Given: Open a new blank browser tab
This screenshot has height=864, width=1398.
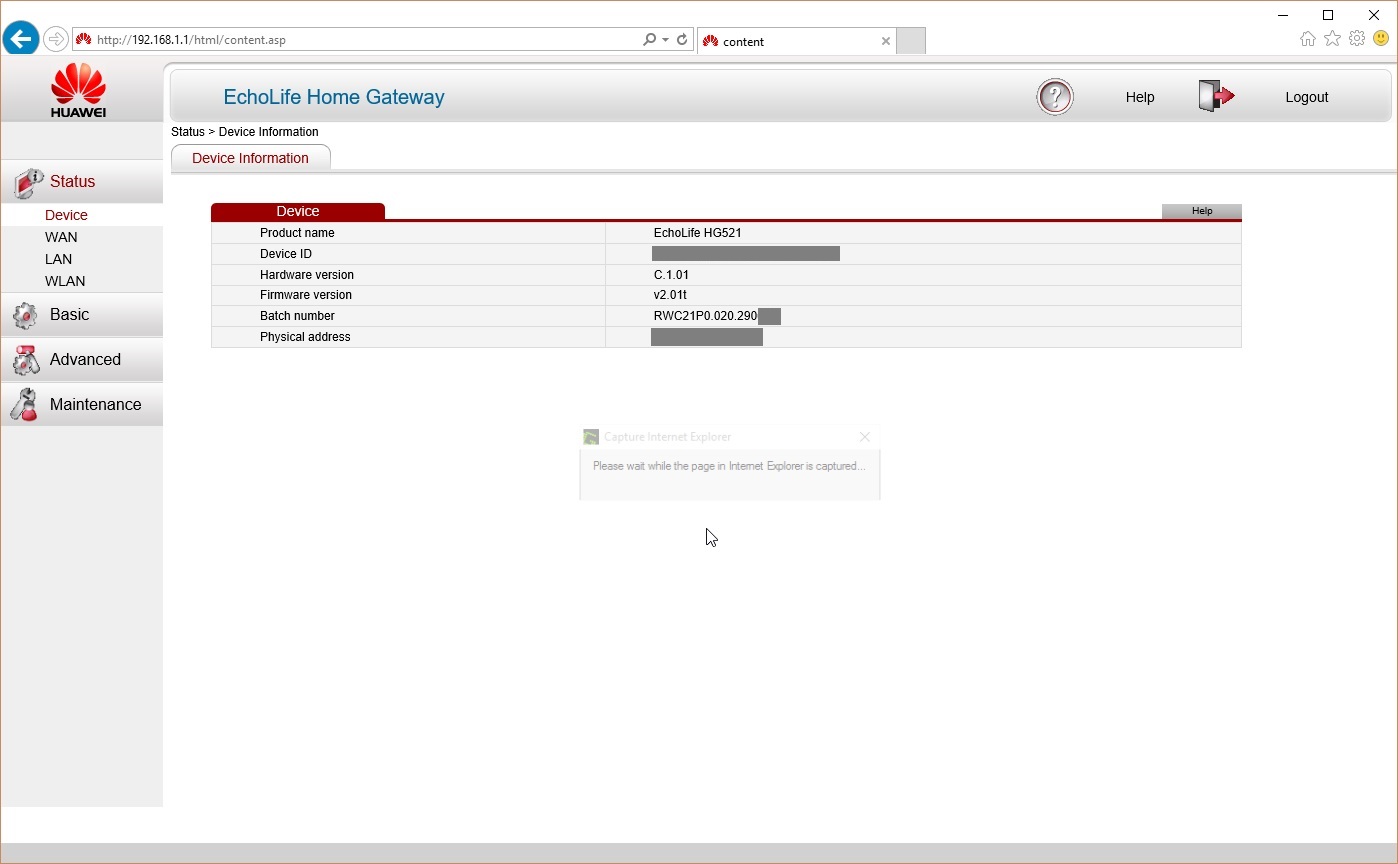Looking at the screenshot, I should point(911,41).
